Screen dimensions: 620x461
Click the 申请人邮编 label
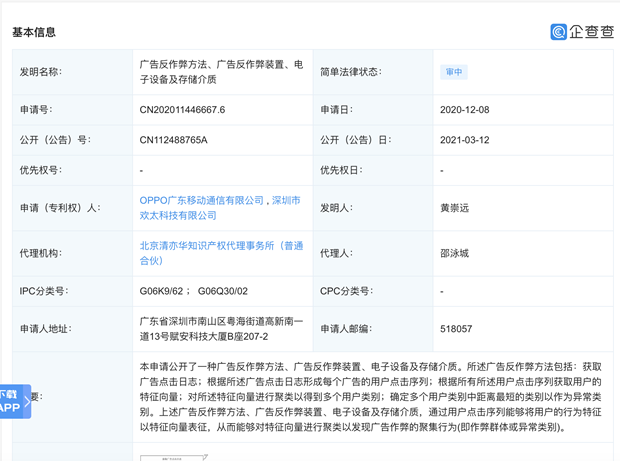[346, 329]
